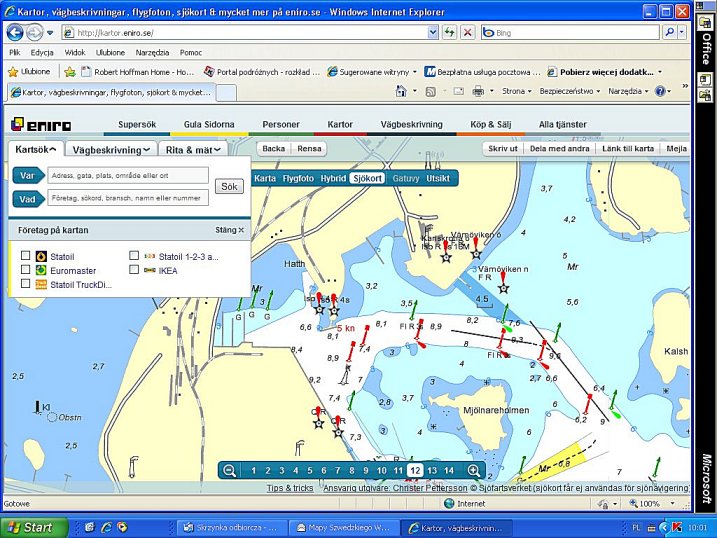This screenshot has height=538, width=717.
Task: Zoom in with the plus magnifier
Action: 473,470
